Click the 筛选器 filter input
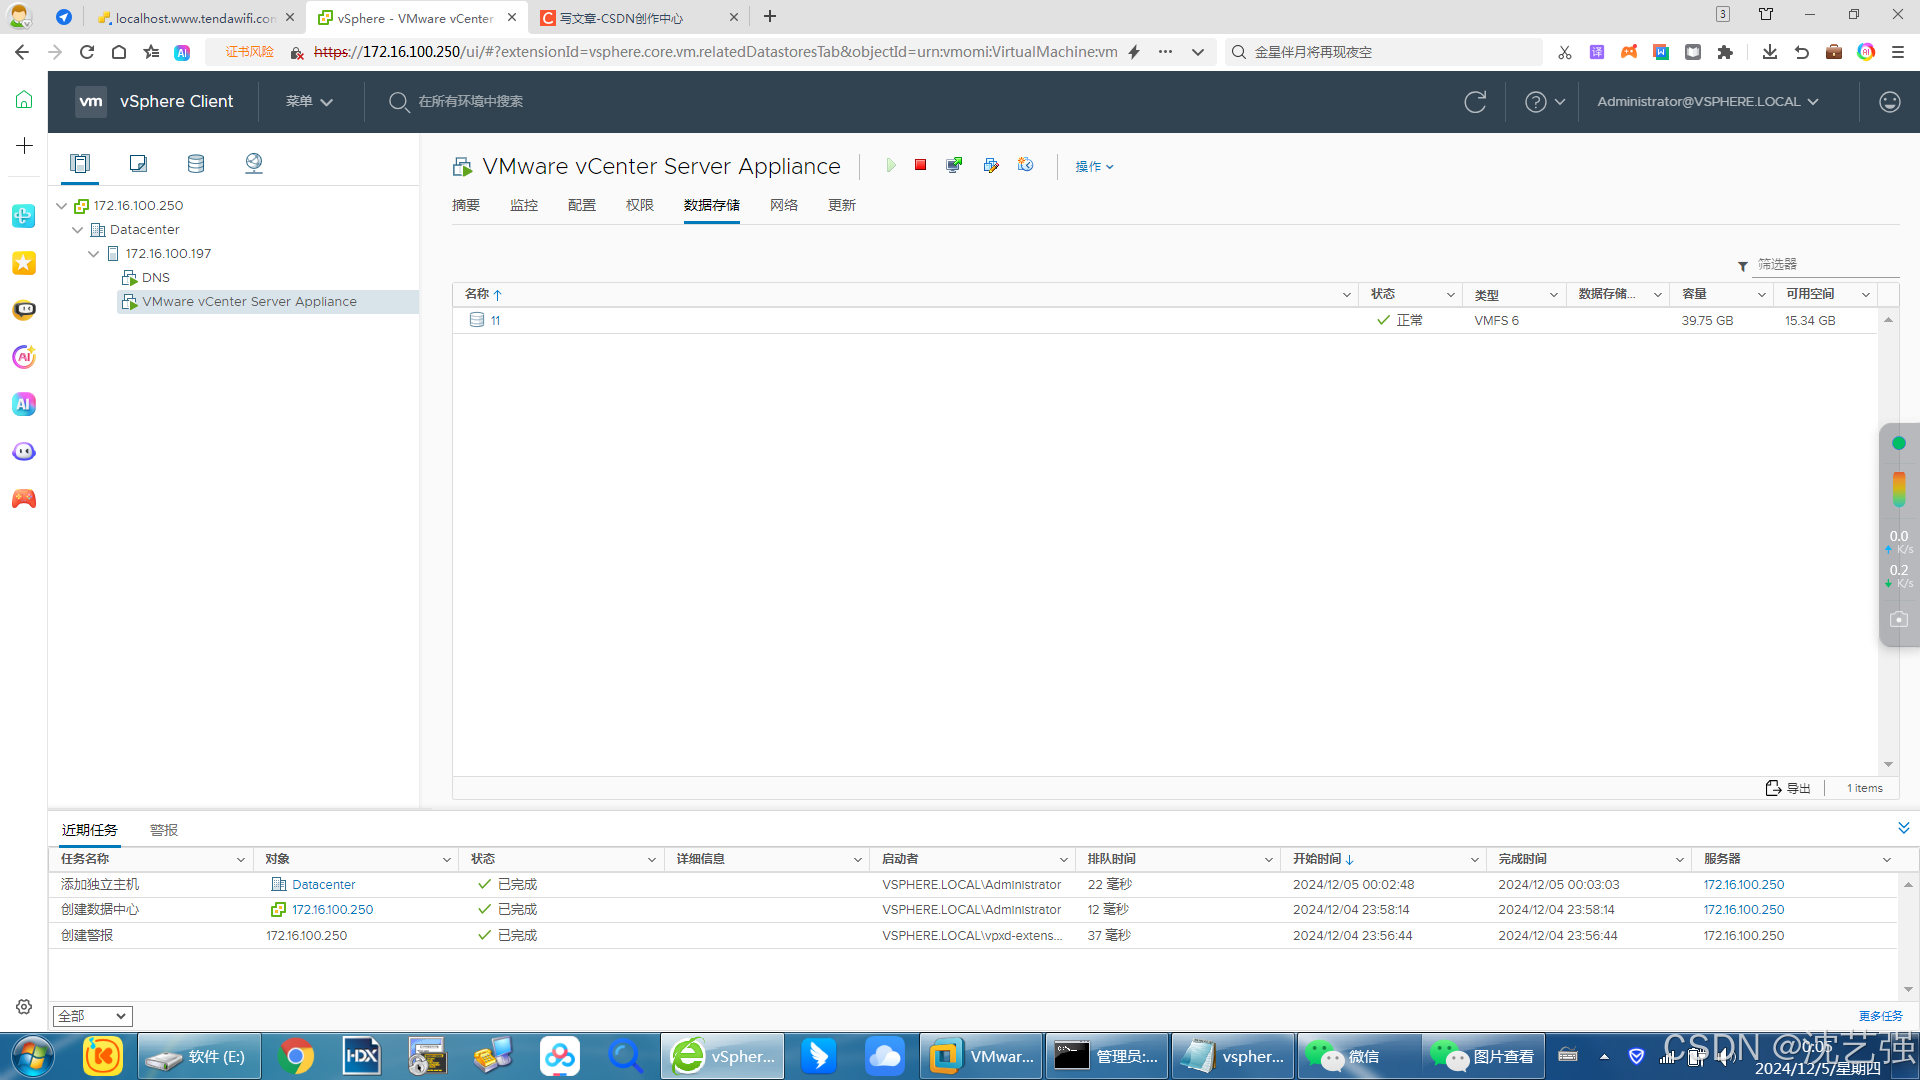The height and width of the screenshot is (1080, 1920). tap(1826, 264)
